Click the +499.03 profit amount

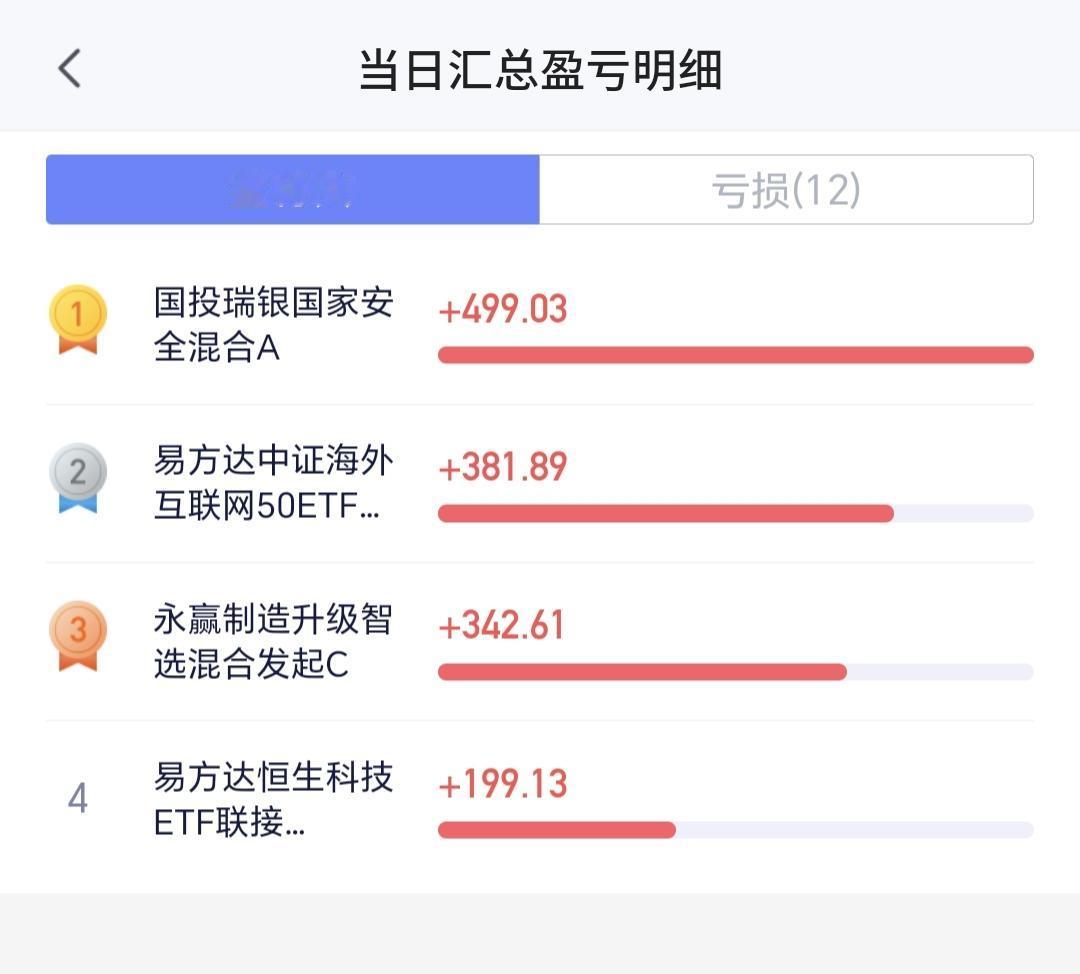click(503, 309)
